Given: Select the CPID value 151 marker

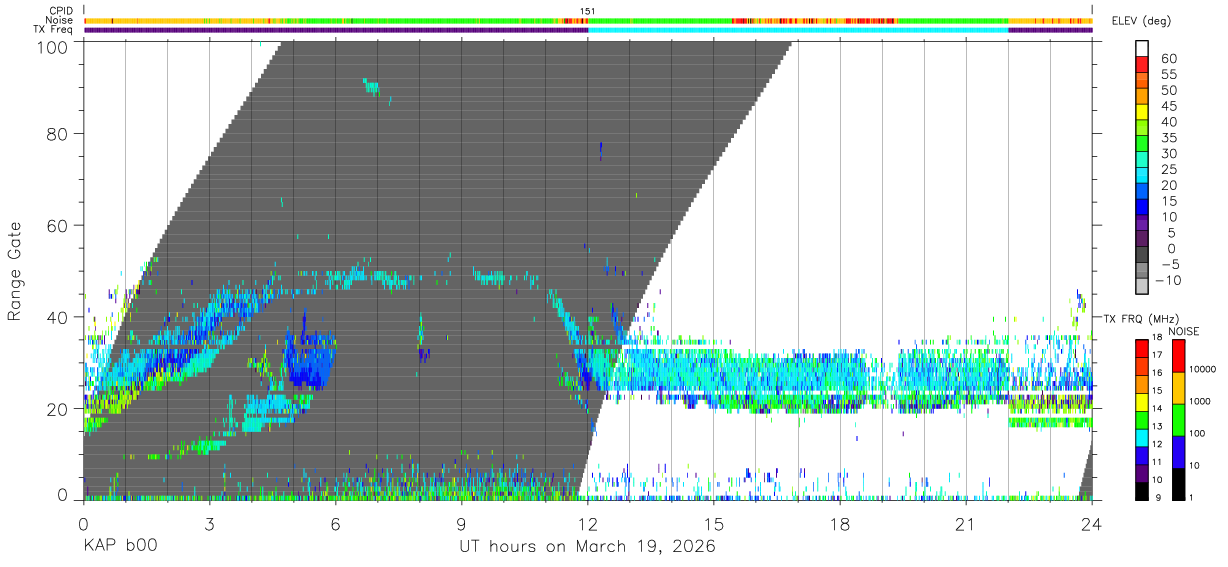Looking at the screenshot, I should tap(588, 11).
